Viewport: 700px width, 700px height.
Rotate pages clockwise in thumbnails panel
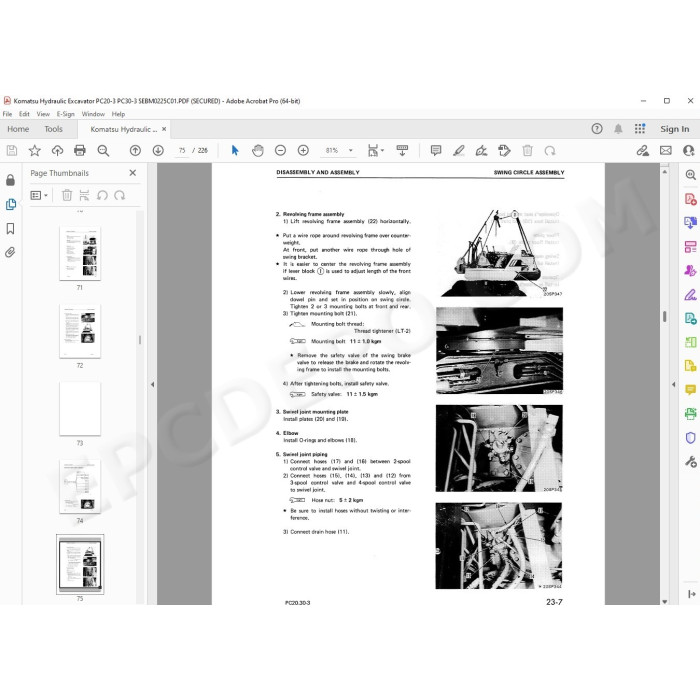(x=120, y=196)
